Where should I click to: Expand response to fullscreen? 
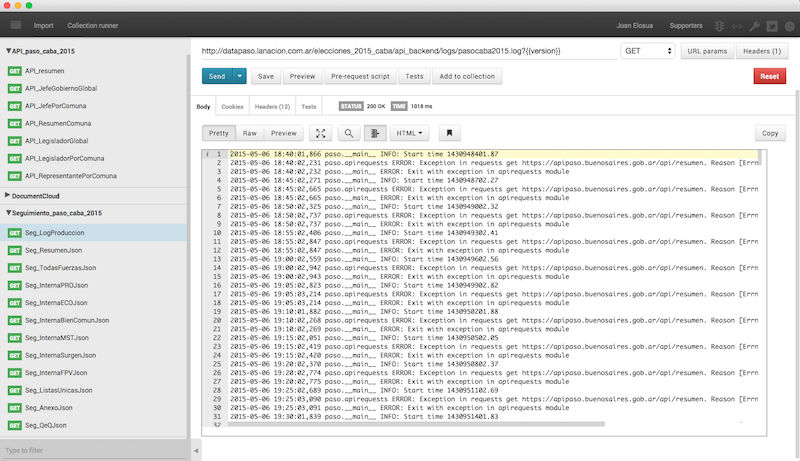pyautogui.click(x=320, y=133)
